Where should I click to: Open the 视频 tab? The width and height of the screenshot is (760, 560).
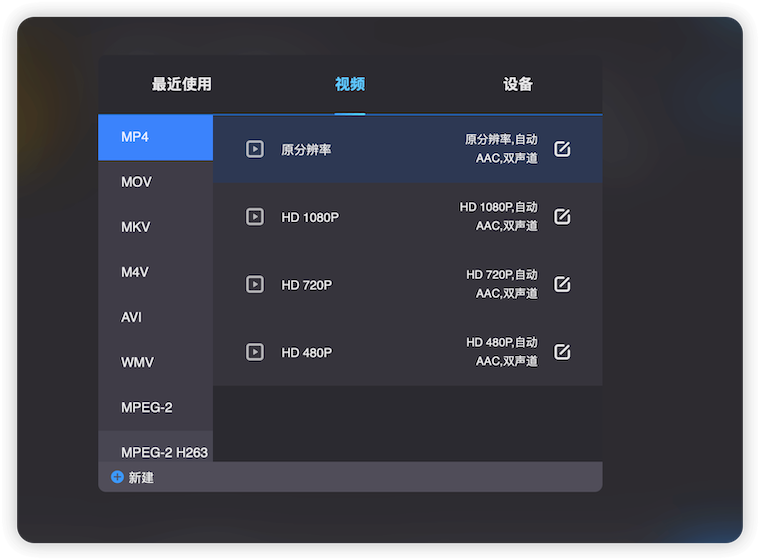pos(350,85)
